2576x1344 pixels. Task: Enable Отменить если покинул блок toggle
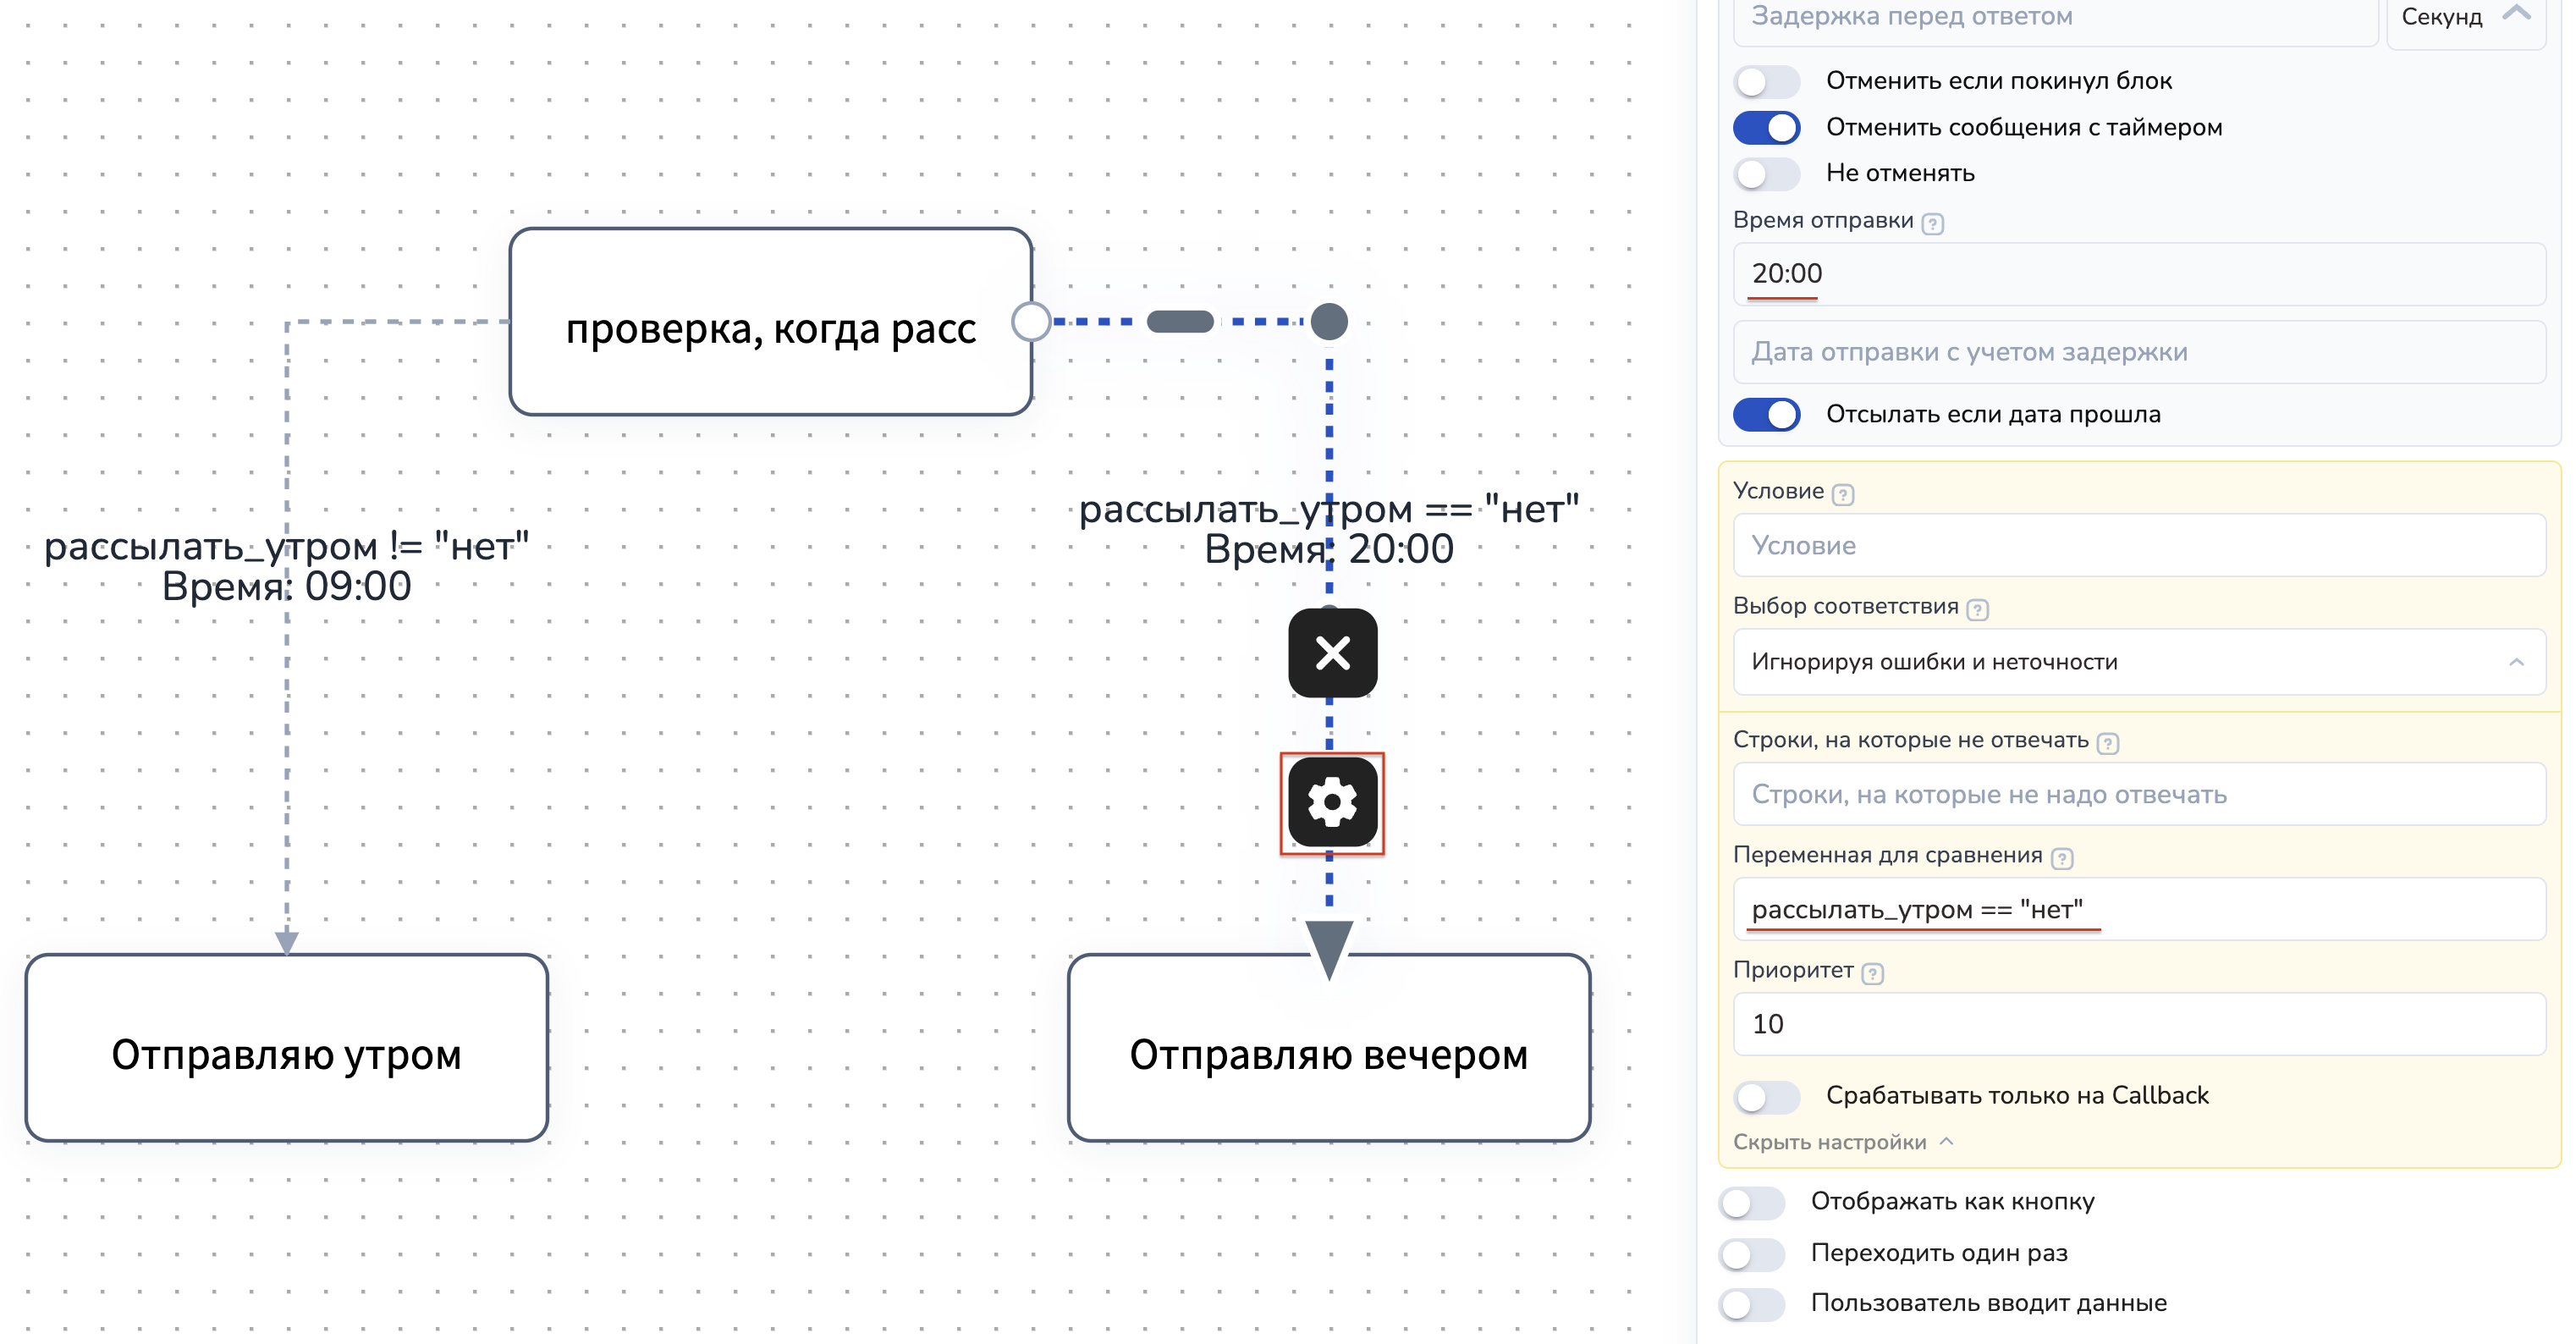pyautogui.click(x=1766, y=81)
